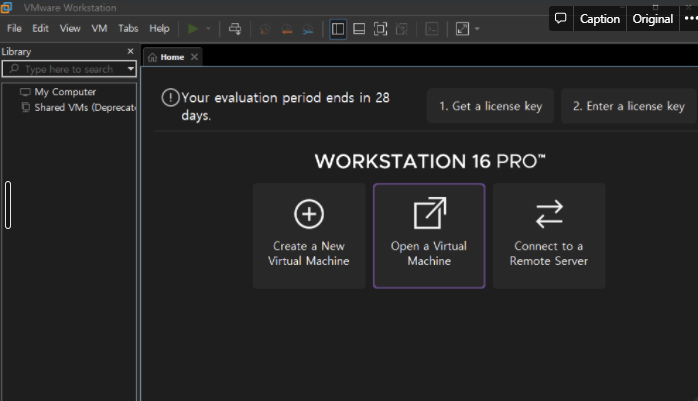
Task: Close the Home tab
Action: 195,57
